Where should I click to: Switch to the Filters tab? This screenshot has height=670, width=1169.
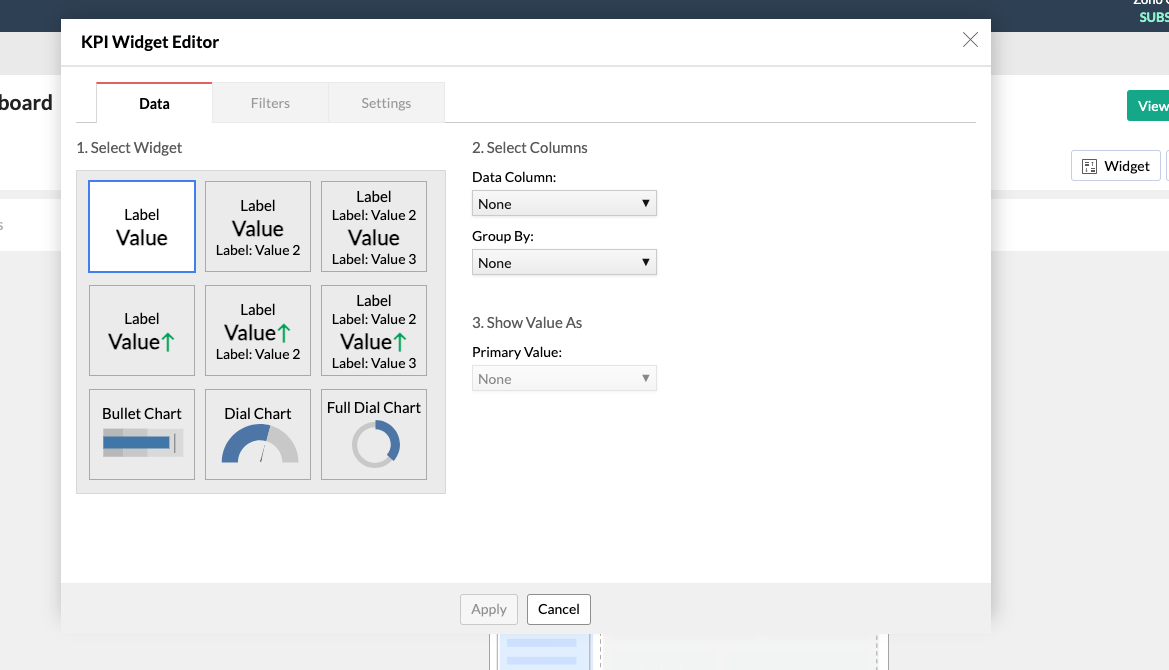pos(270,103)
